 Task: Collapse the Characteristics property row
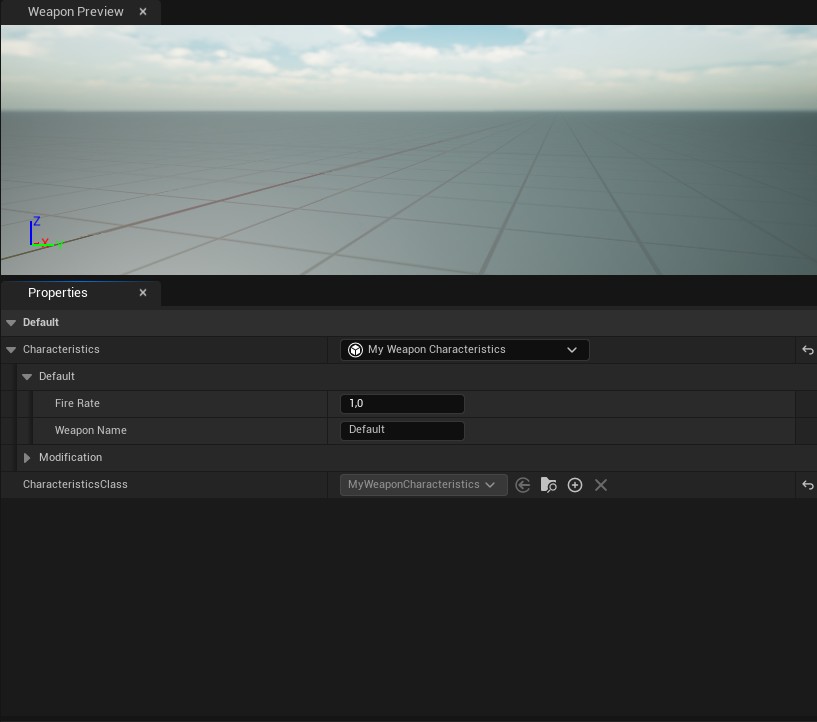[11, 350]
